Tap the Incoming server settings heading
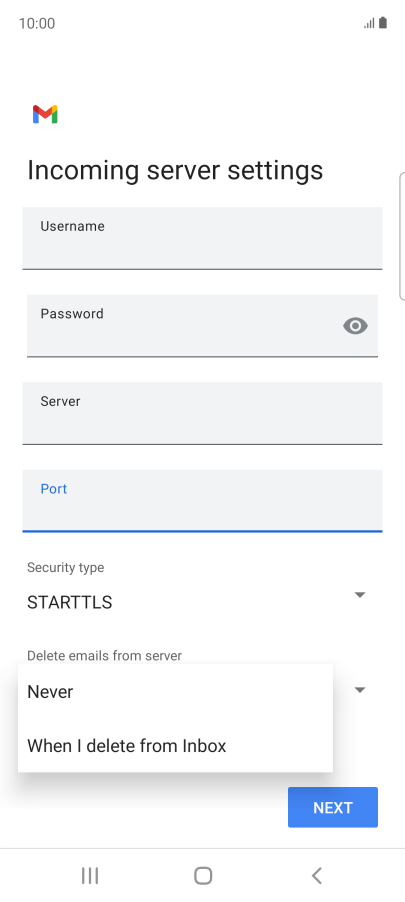 pyautogui.click(x=175, y=170)
